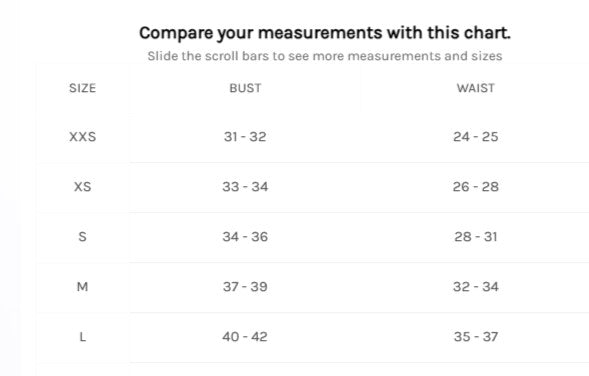Click the L bust value 40 - 42

click(x=245, y=337)
